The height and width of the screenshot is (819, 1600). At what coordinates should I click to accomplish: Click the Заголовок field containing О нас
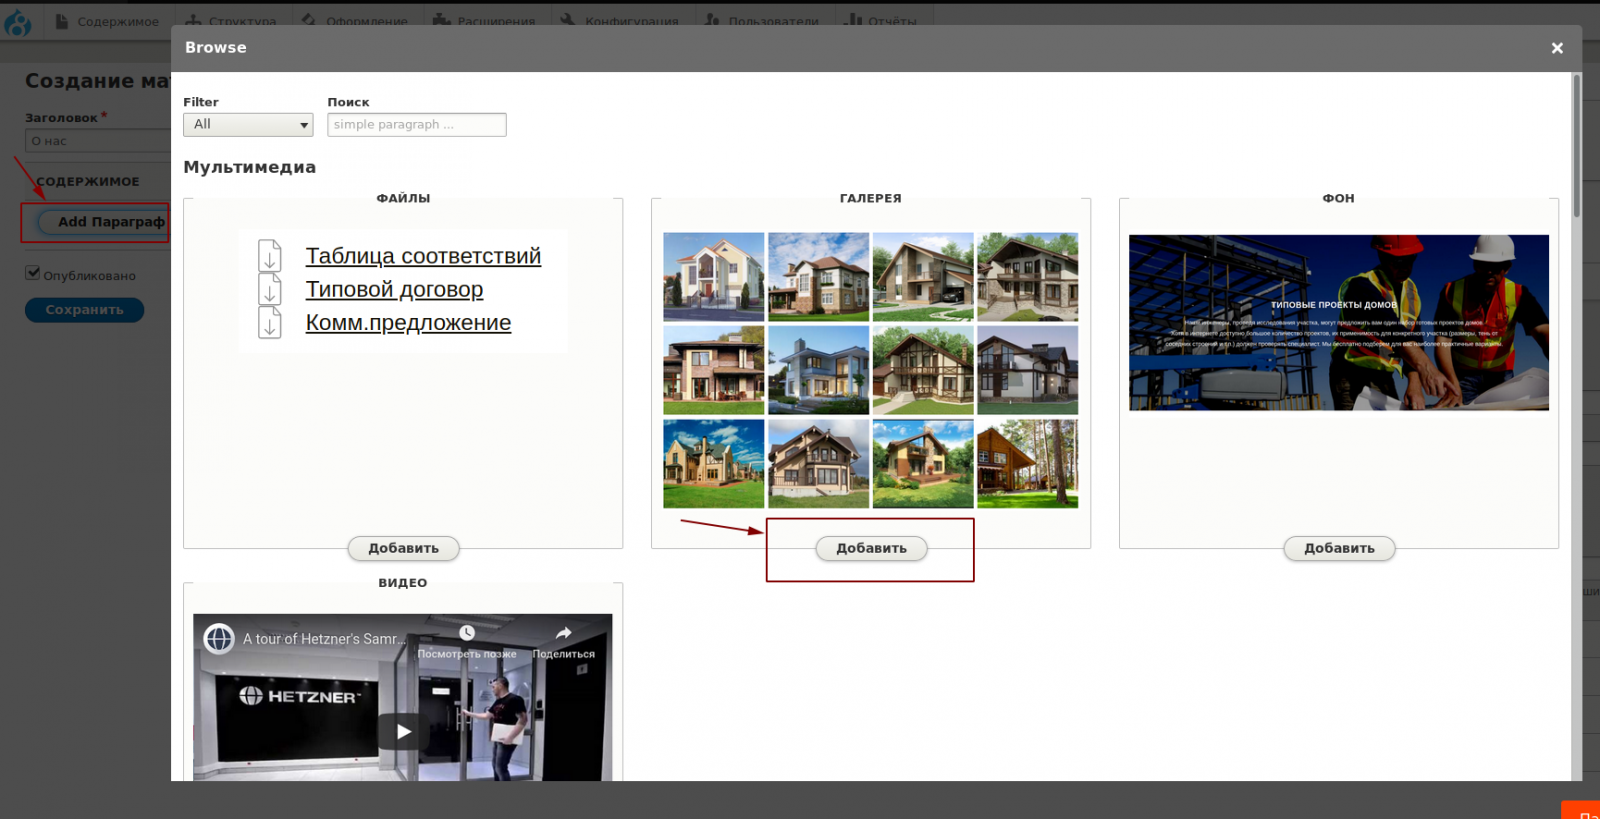[98, 141]
